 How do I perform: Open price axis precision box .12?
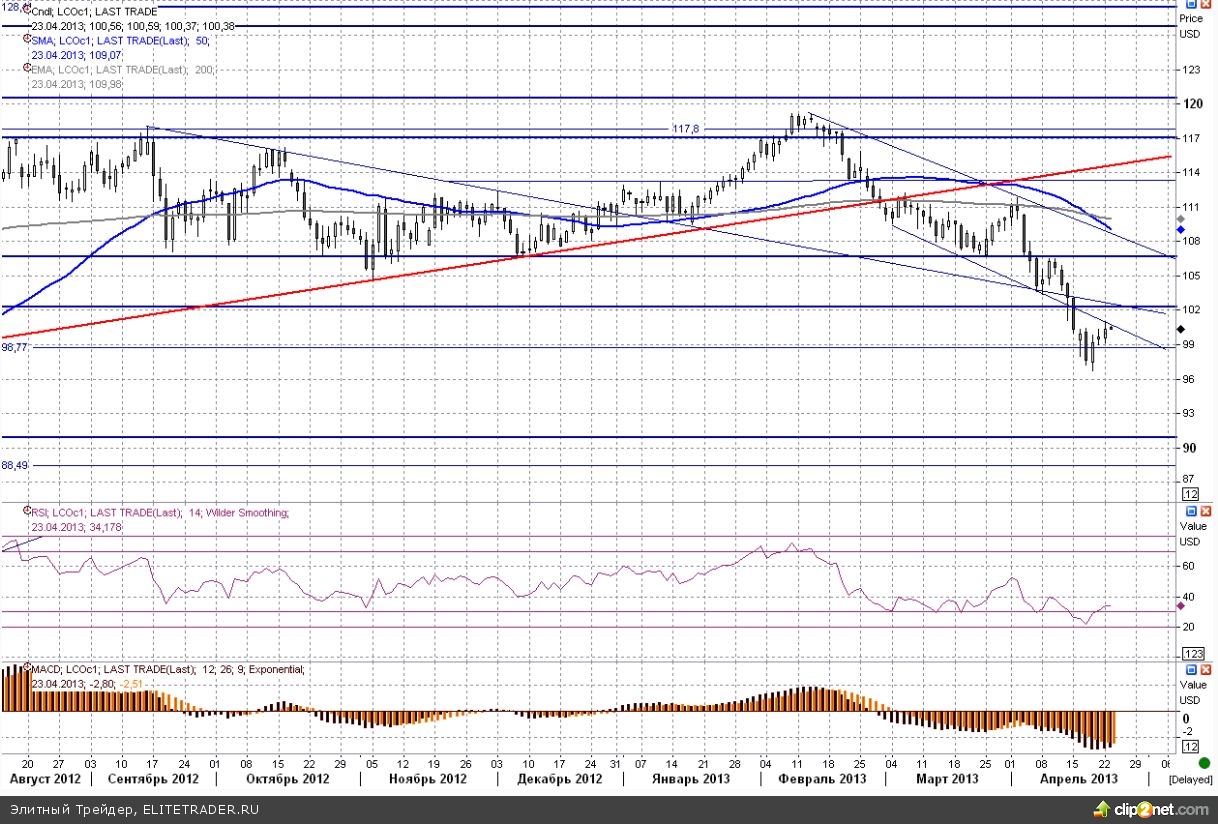point(1190,494)
